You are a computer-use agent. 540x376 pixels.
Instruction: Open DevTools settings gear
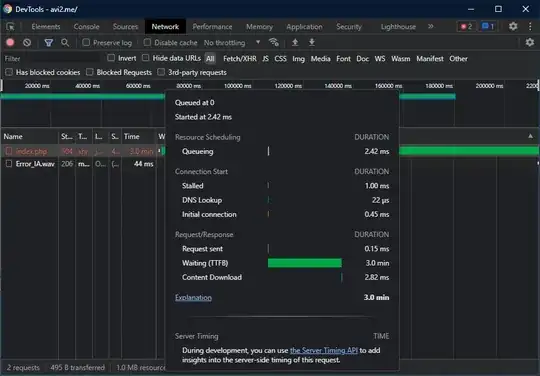point(513,26)
